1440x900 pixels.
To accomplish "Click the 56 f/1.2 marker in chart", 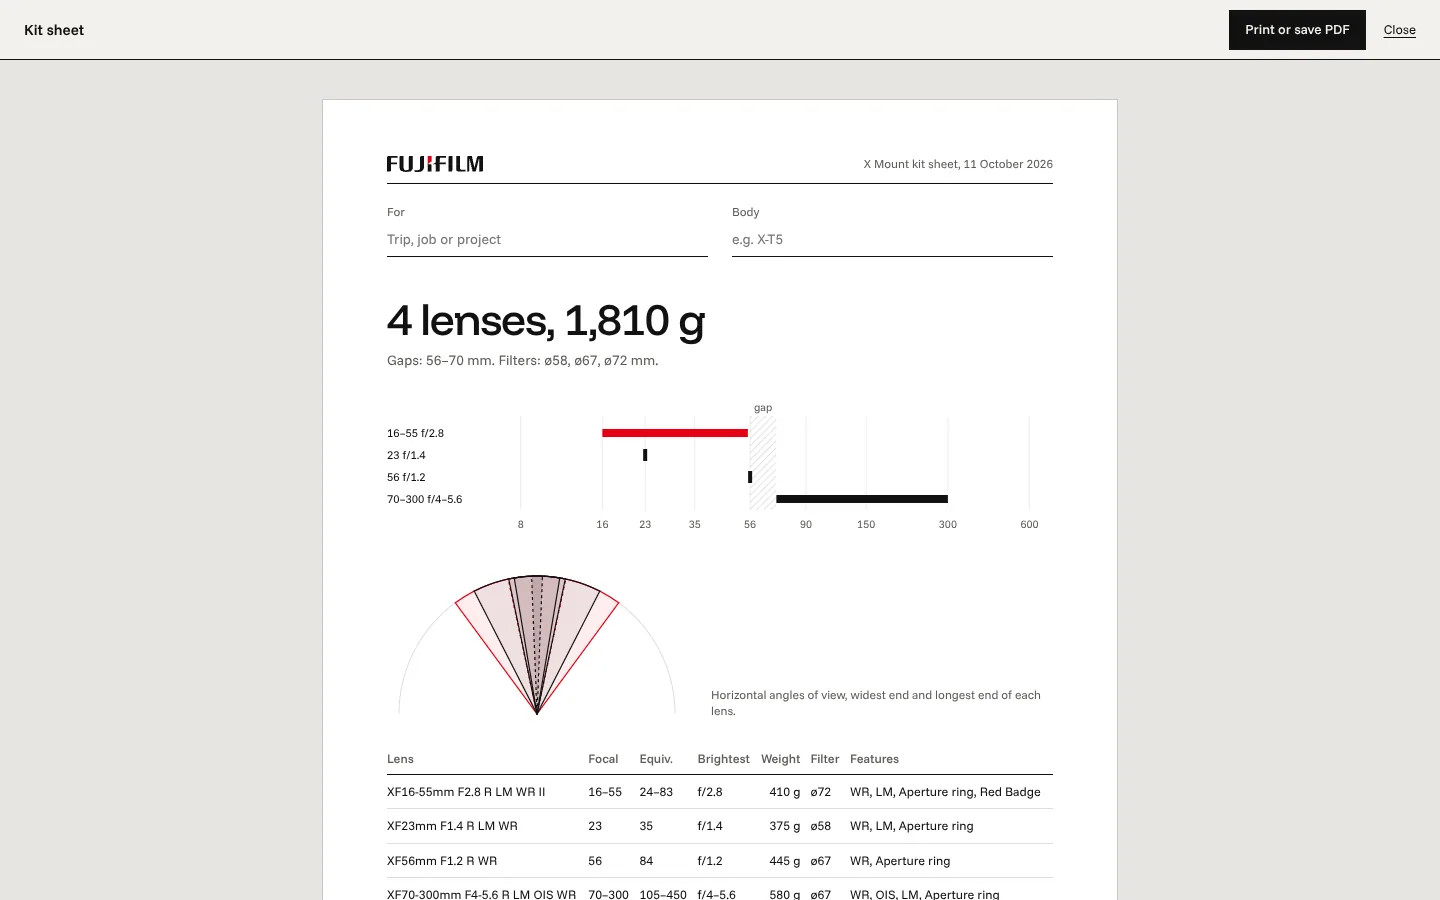I will coord(750,477).
